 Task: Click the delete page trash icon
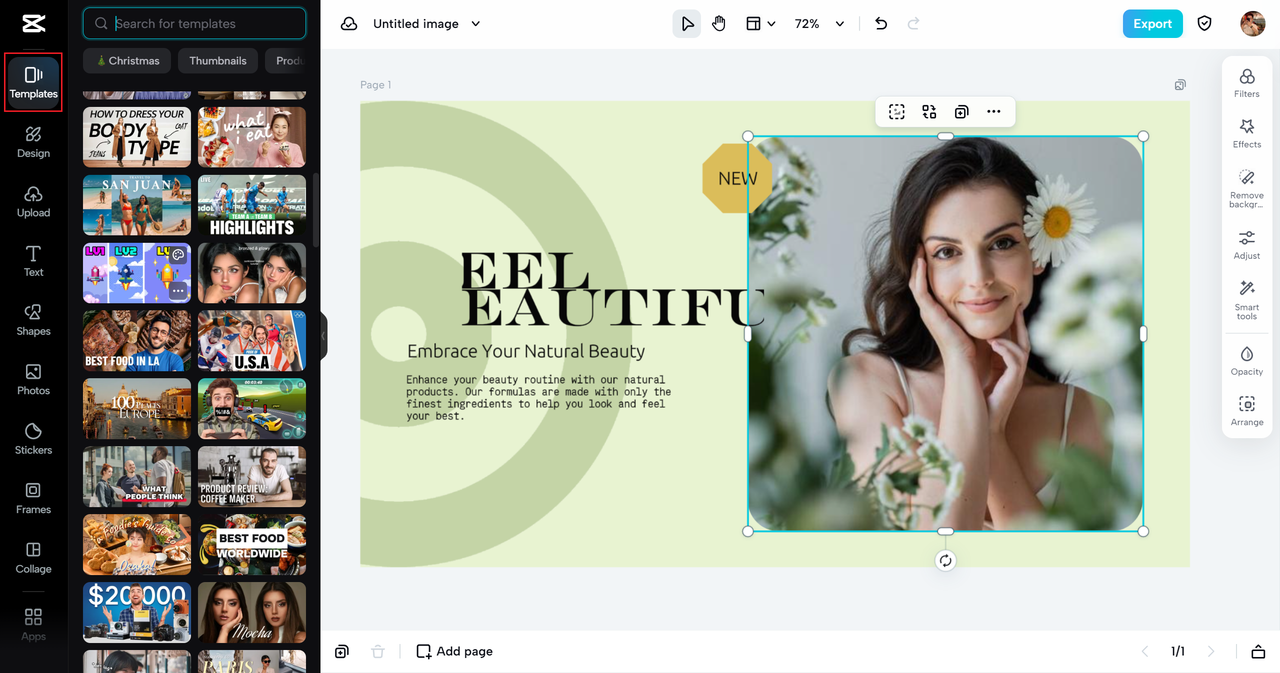(377, 651)
